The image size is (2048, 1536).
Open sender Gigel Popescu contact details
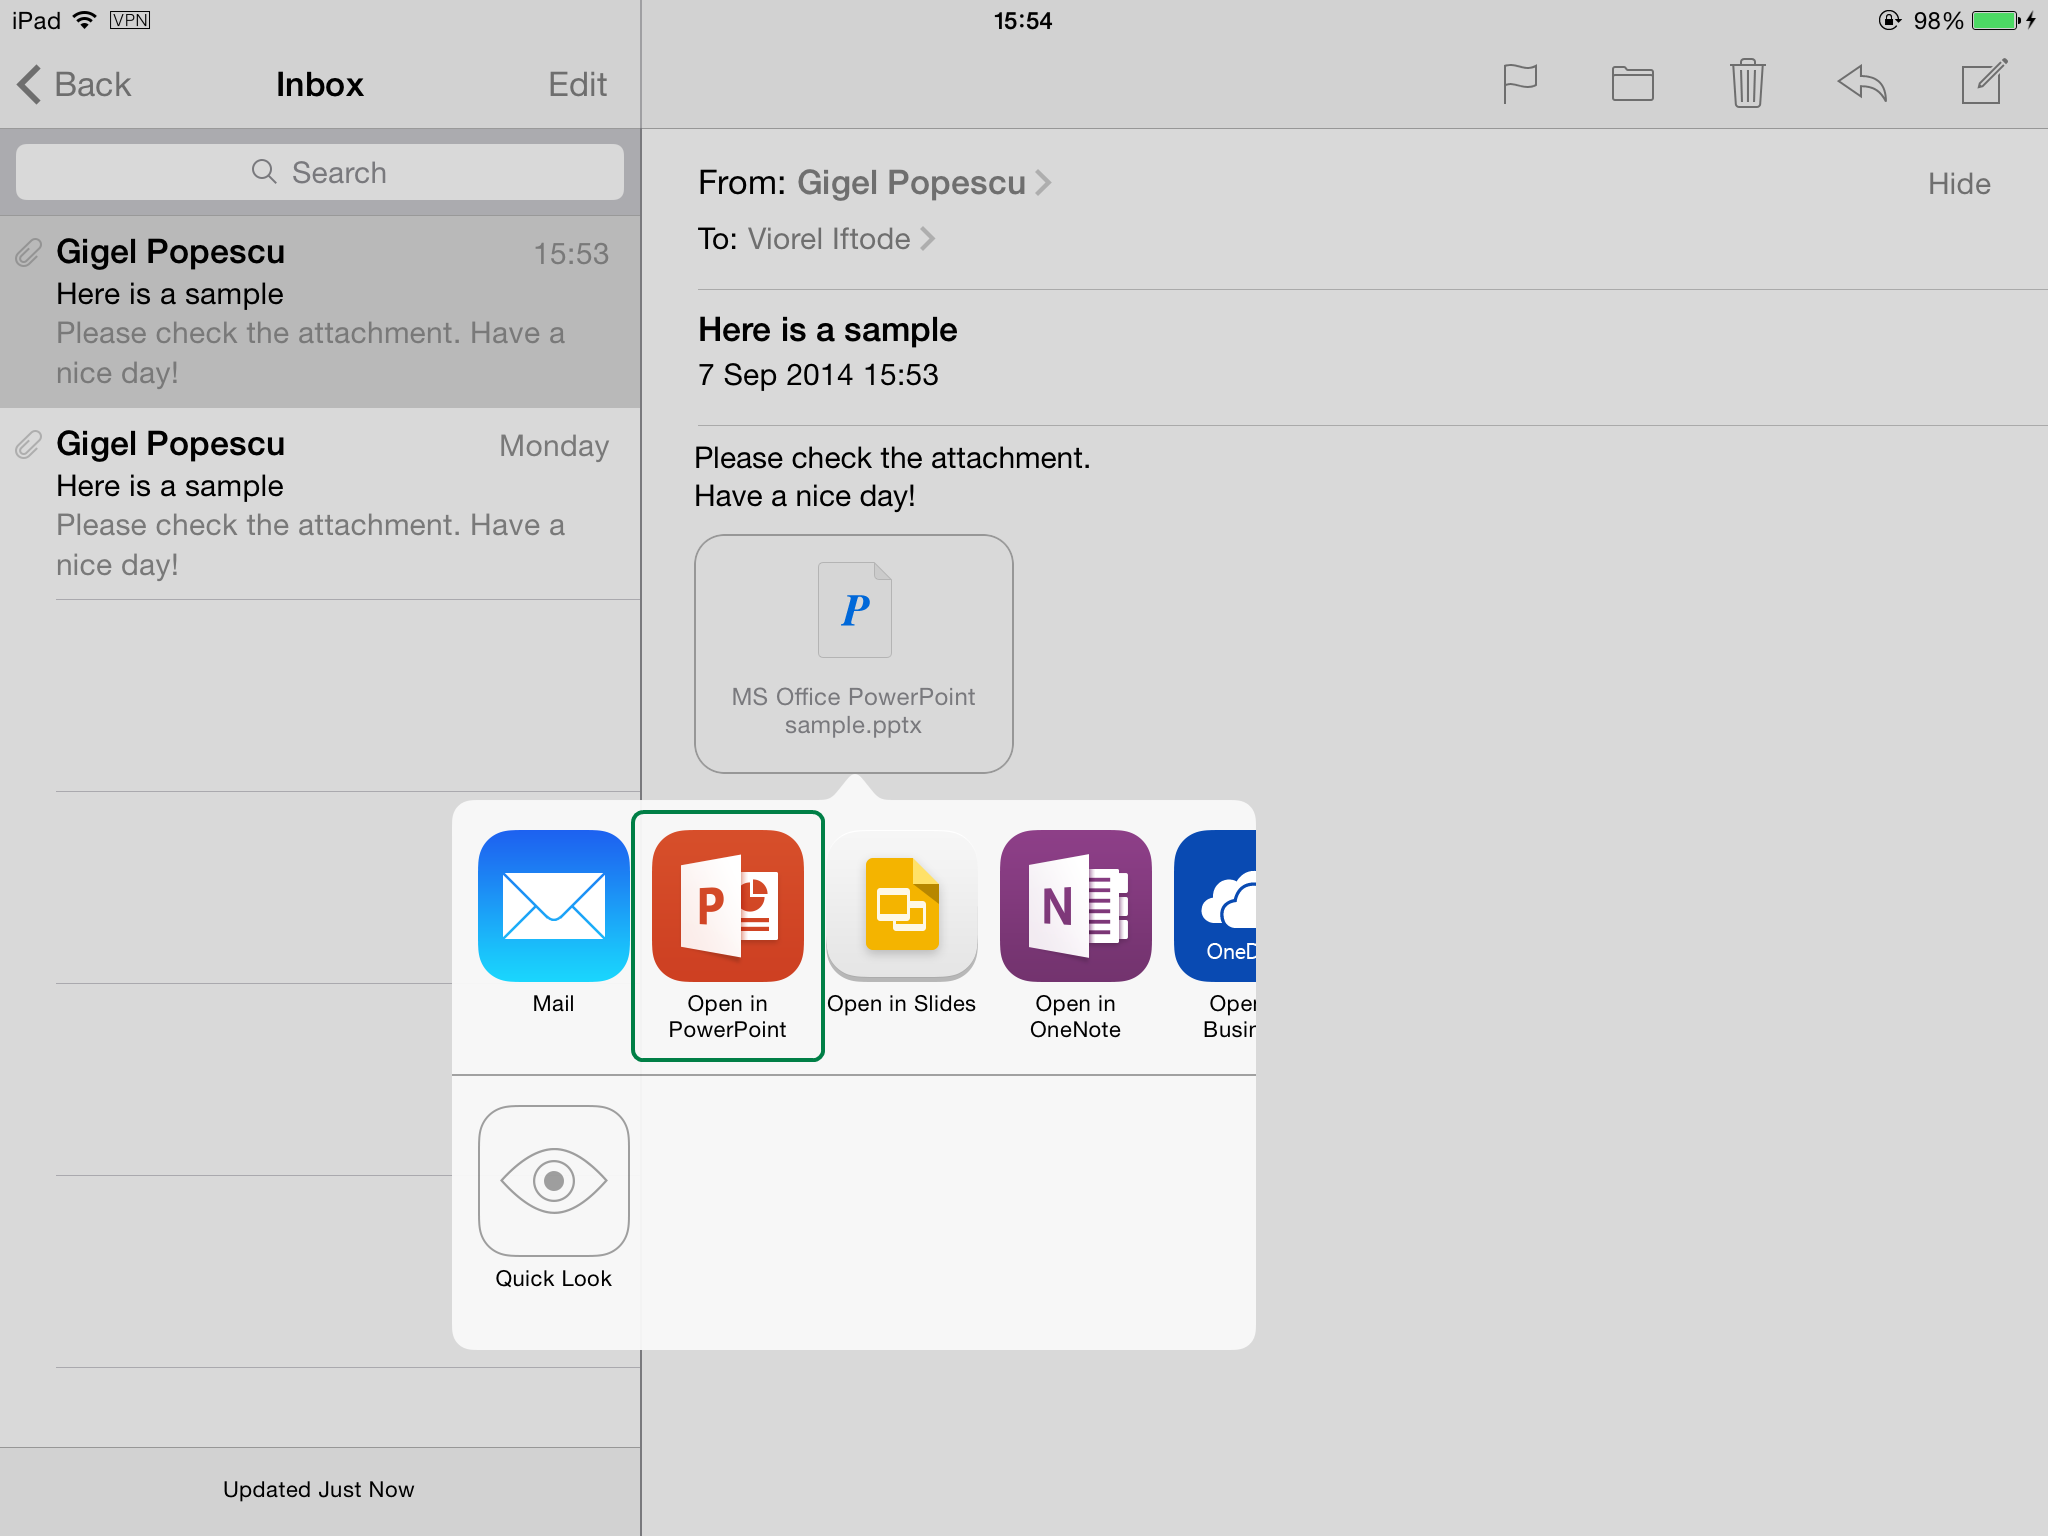pos(923,182)
